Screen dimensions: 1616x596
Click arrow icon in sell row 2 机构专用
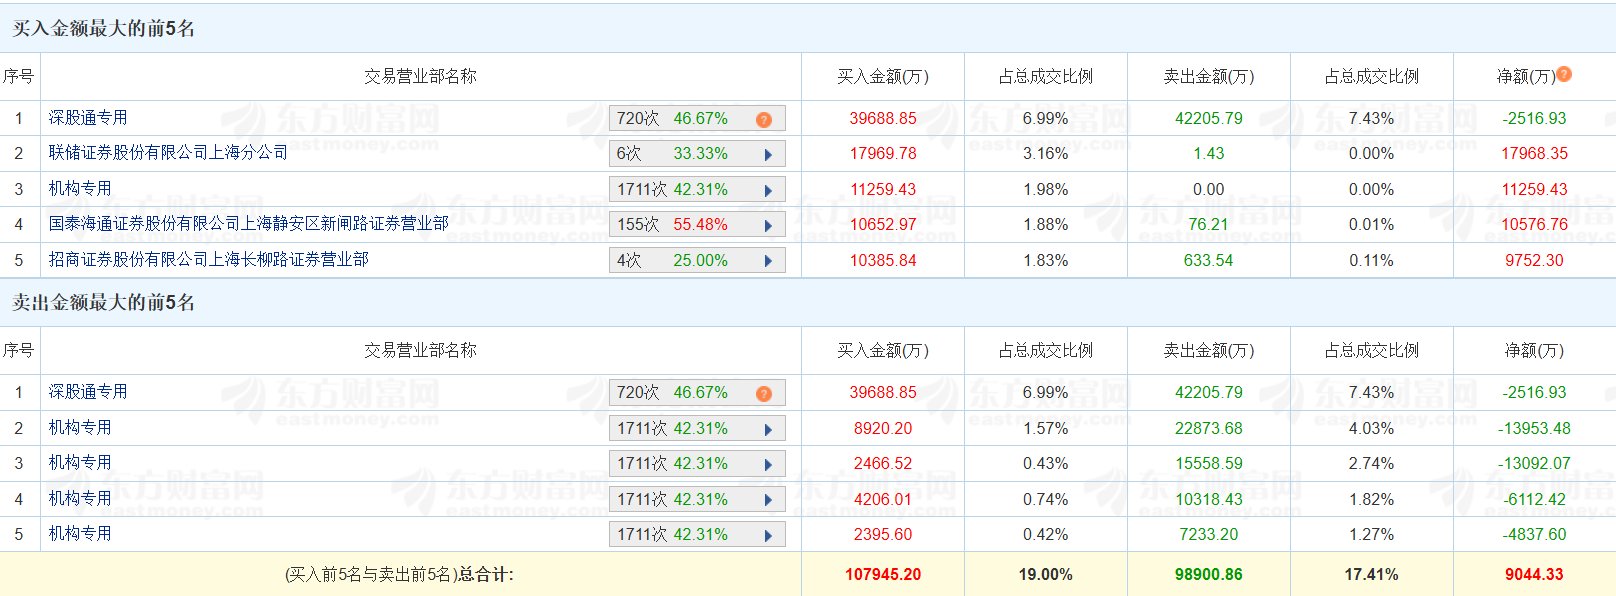(768, 430)
